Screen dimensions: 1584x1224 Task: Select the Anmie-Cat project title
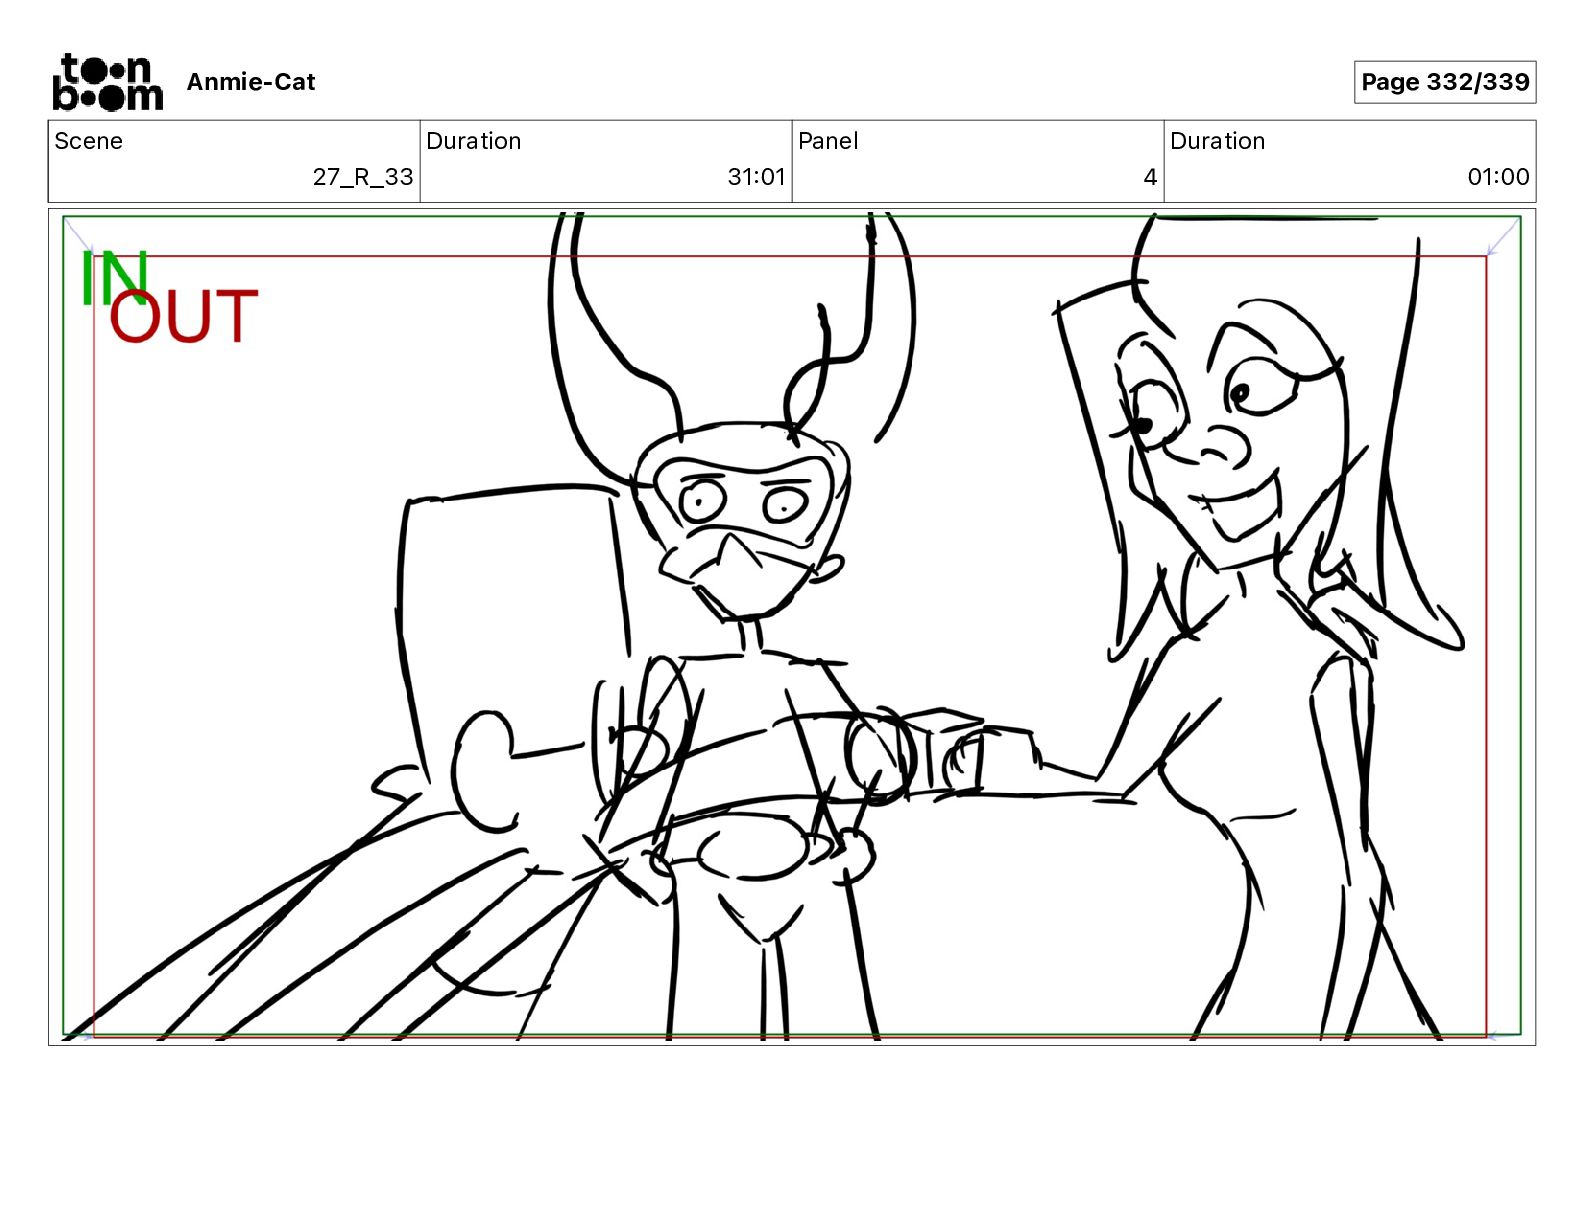click(x=251, y=82)
